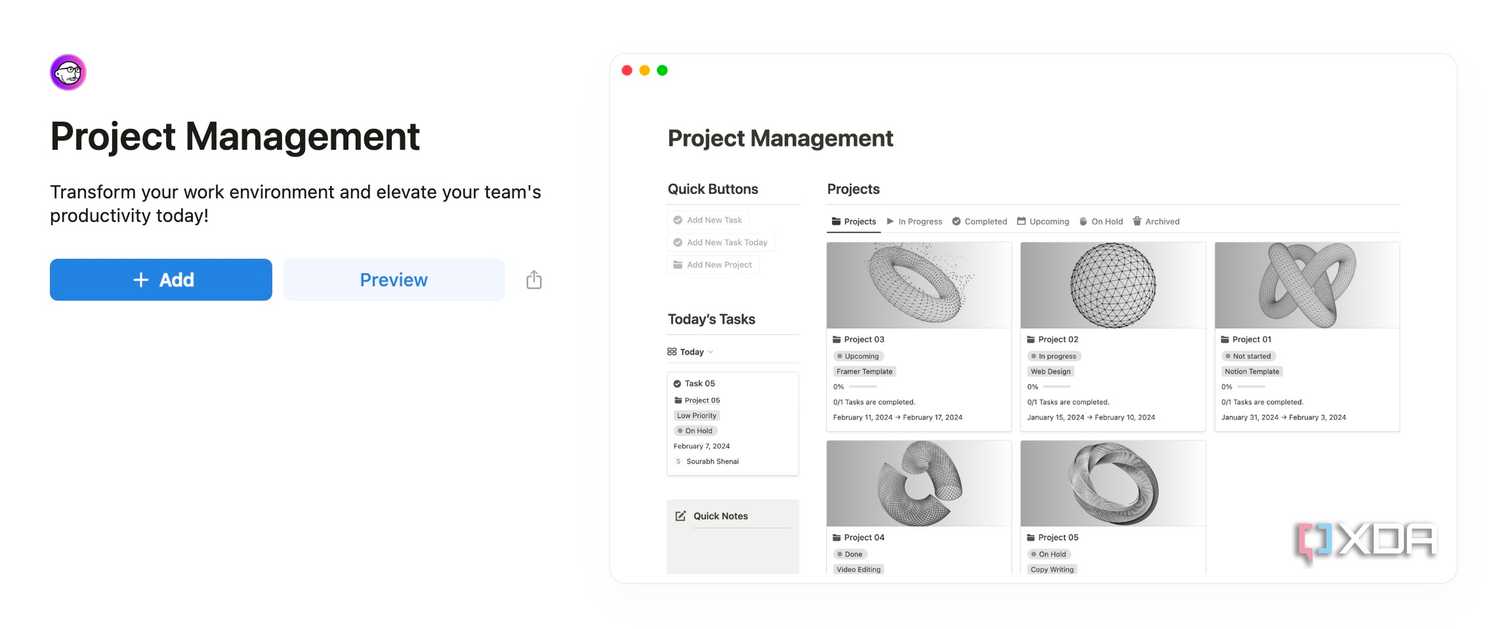Click the Quick Notes heading

click(721, 516)
